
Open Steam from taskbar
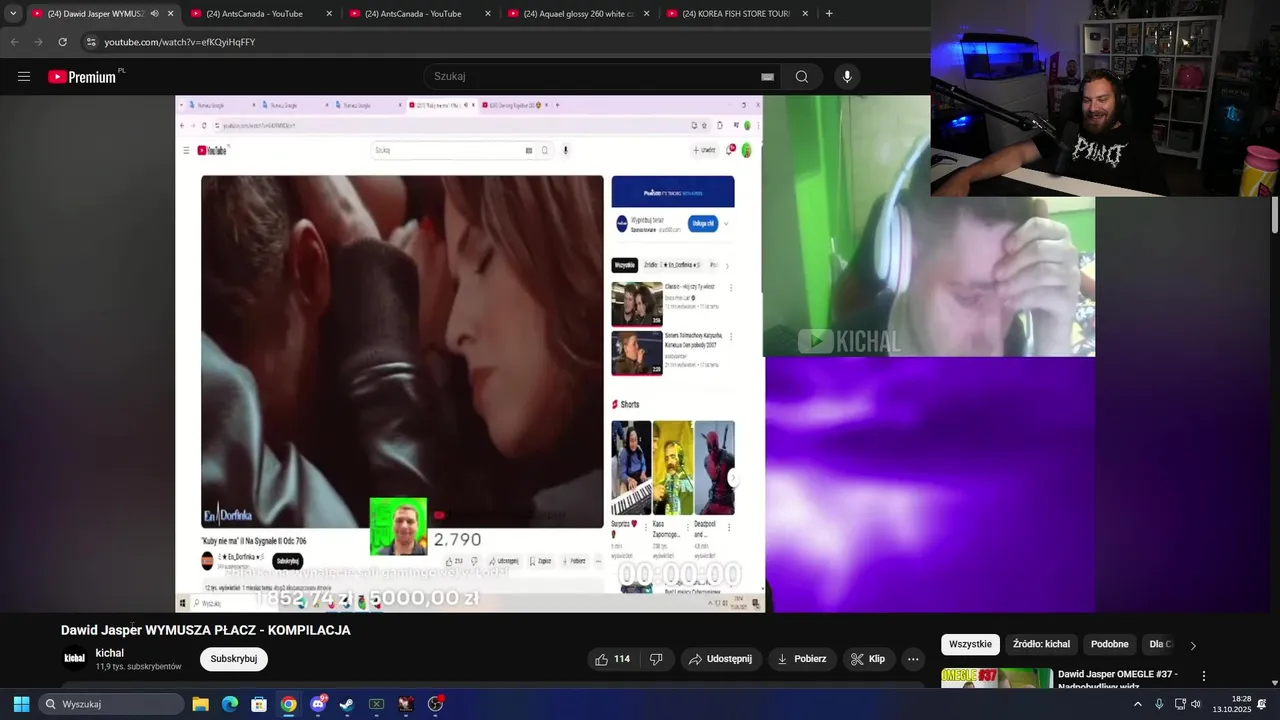point(347,704)
